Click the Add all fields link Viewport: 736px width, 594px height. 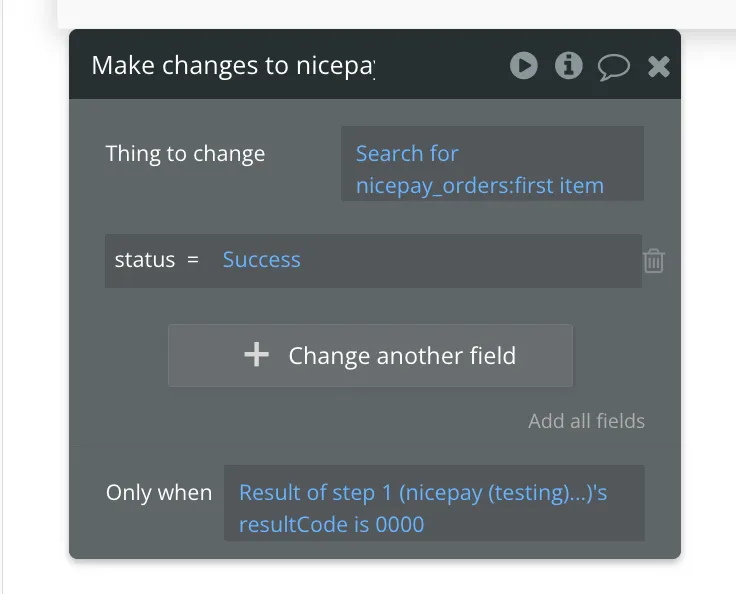pos(586,421)
